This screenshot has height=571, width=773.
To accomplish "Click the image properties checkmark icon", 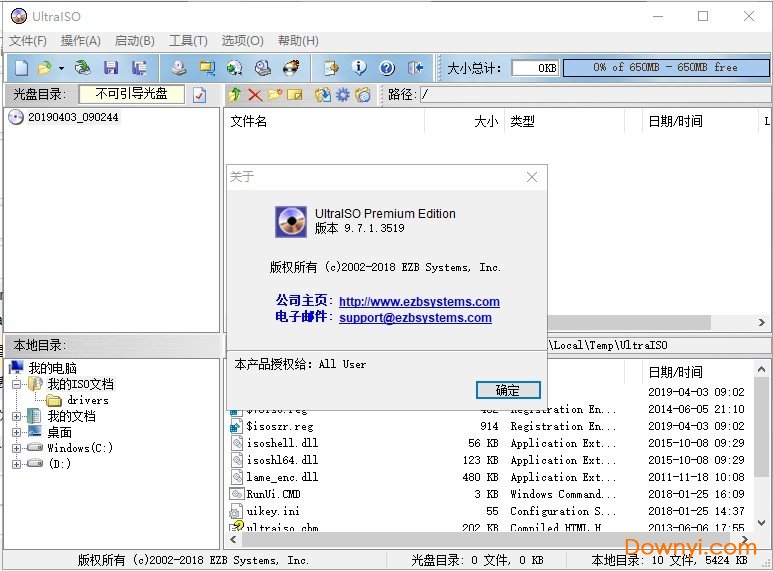I will [200, 95].
